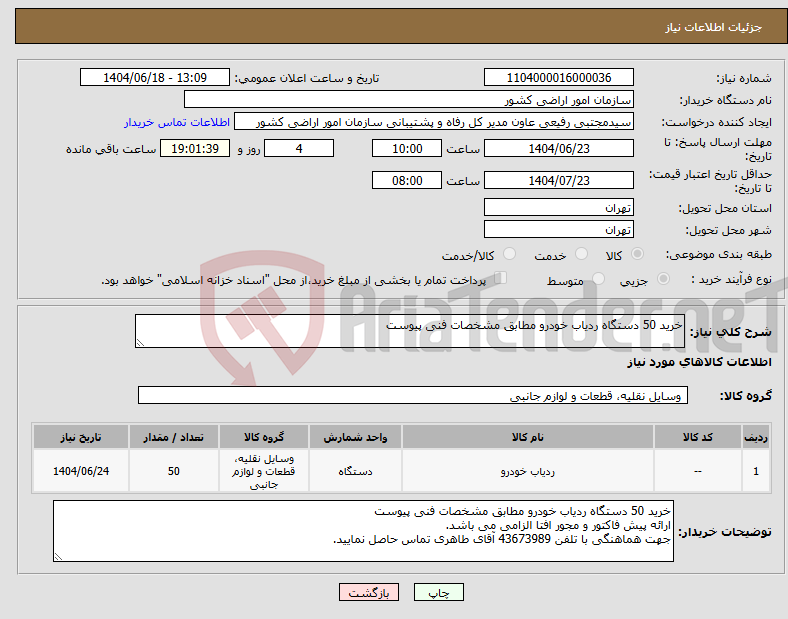
Task: Select the متوسط purchase type radio
Action: pos(598,278)
